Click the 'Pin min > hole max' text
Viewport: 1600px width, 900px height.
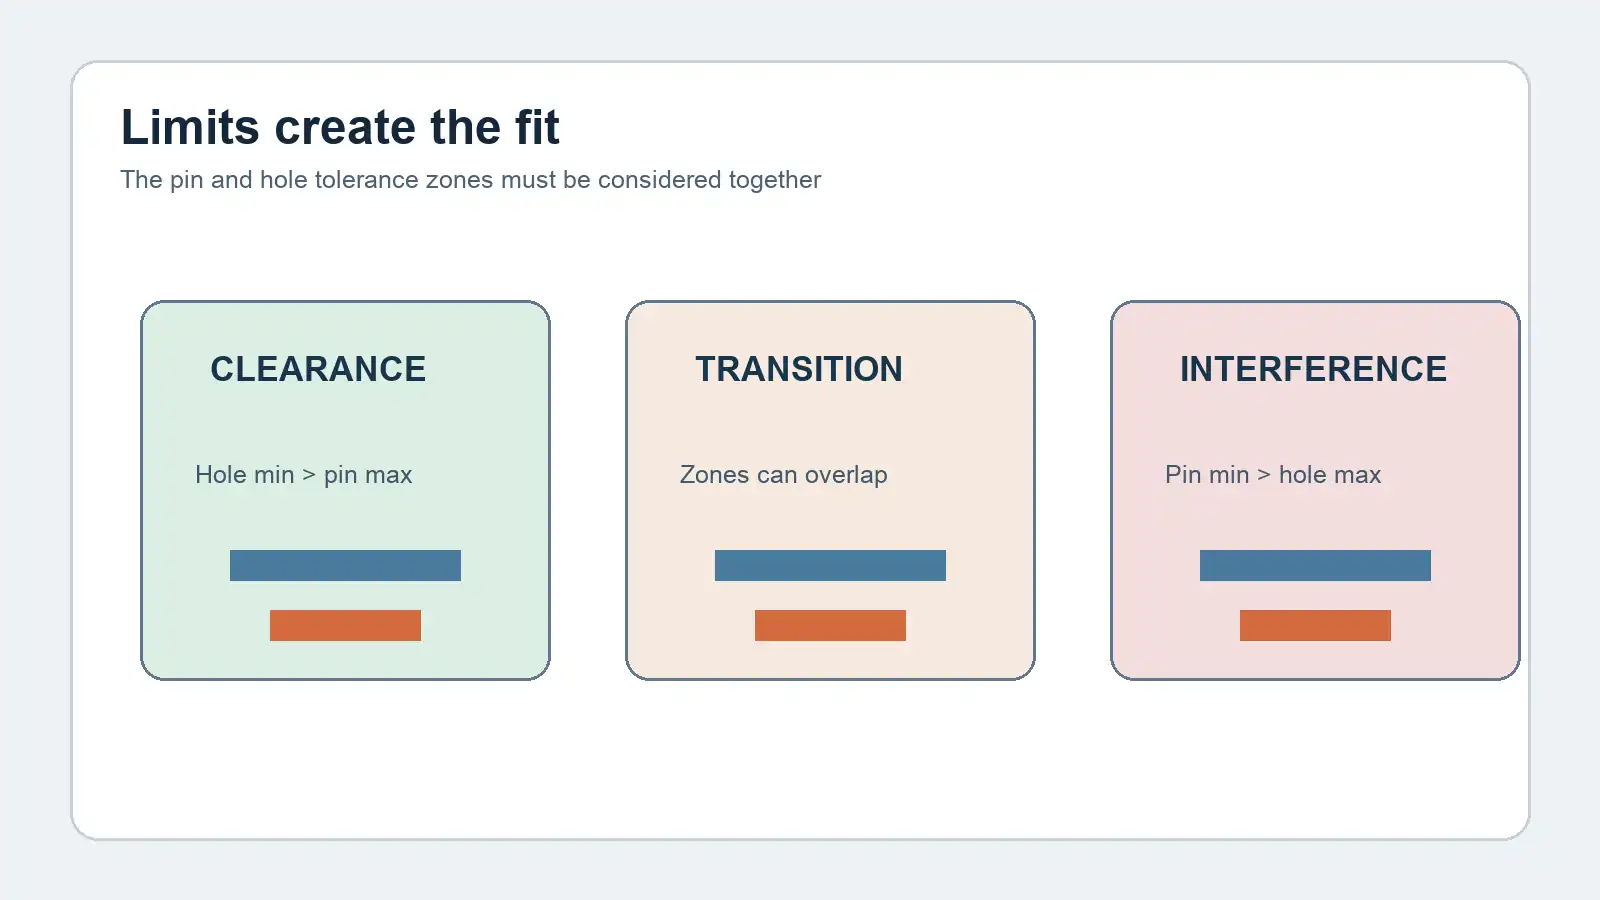pos(1273,475)
